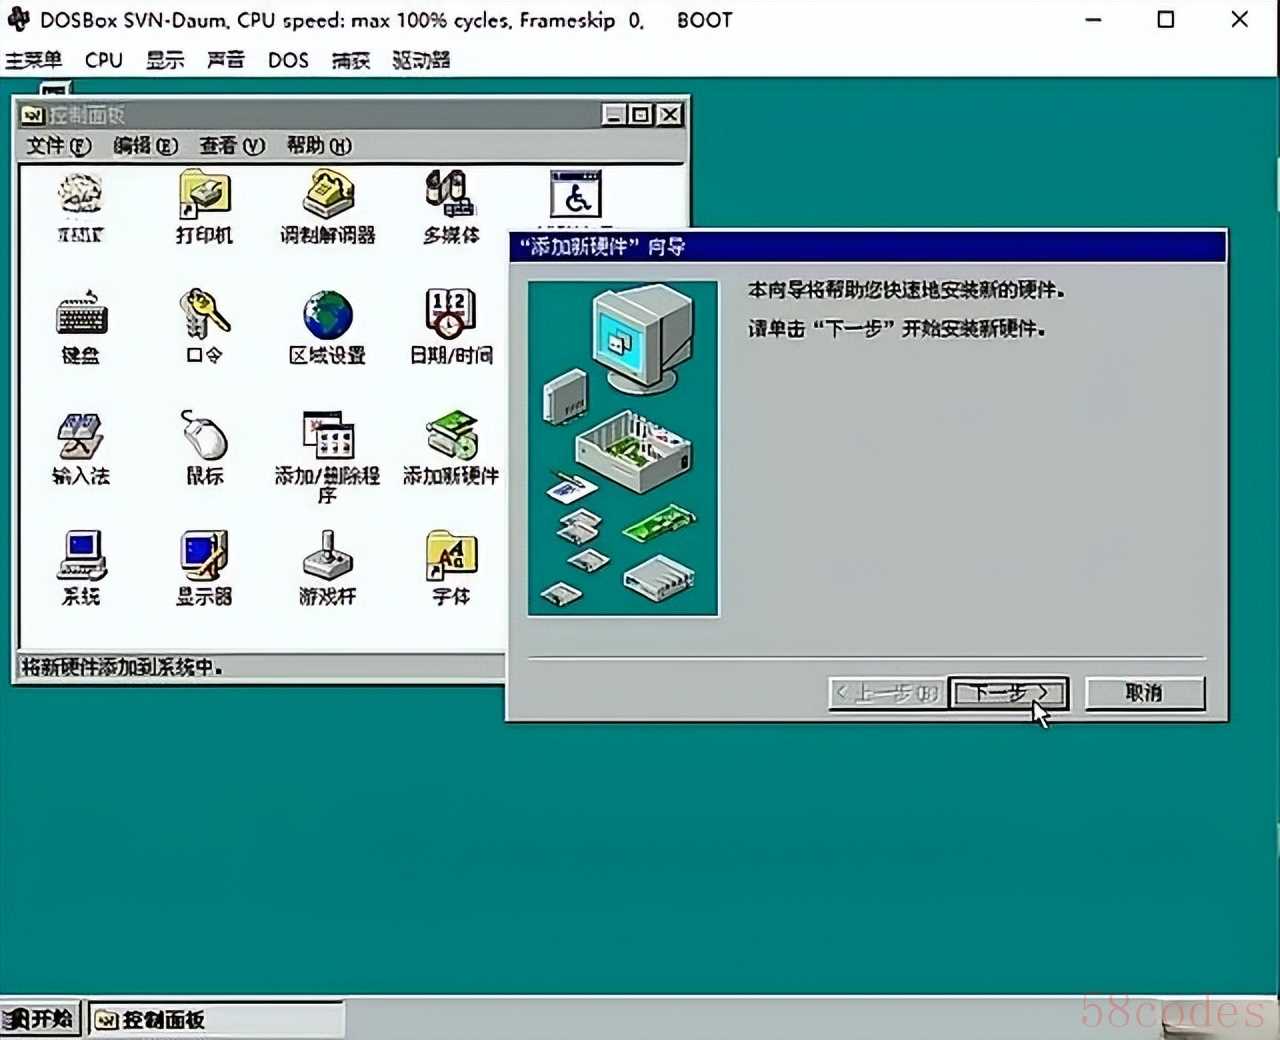The width and height of the screenshot is (1280, 1040).
Task: Open the DOSBox 驱动器 drives menu
Action: click(421, 60)
